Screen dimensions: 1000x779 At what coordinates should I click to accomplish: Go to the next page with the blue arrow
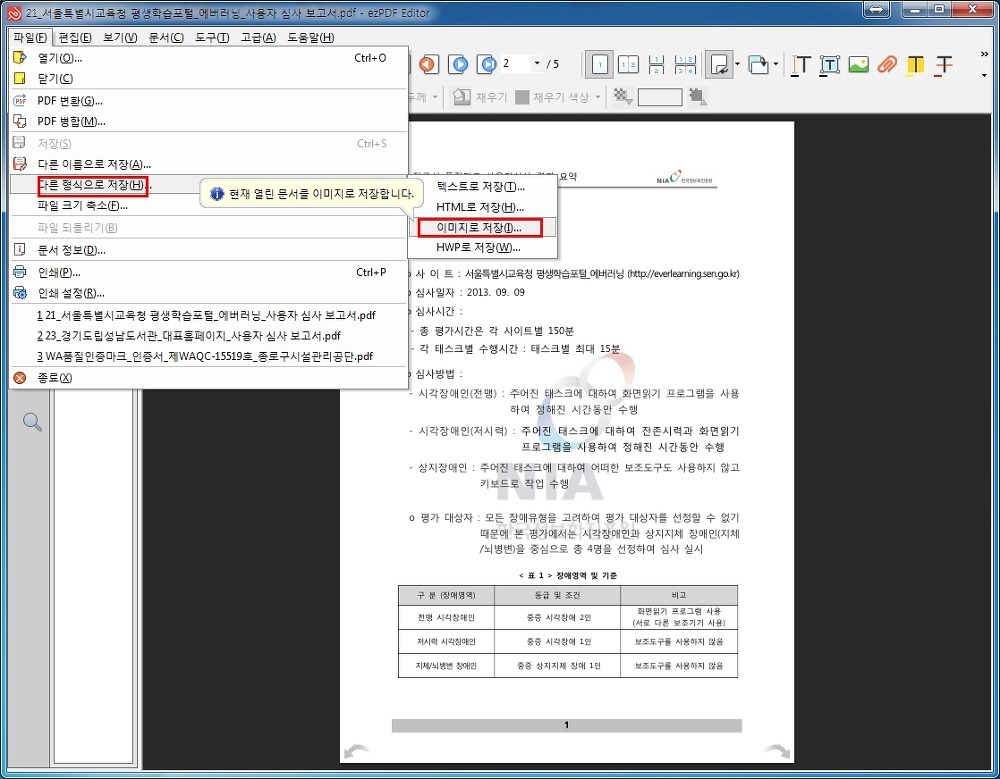click(459, 64)
